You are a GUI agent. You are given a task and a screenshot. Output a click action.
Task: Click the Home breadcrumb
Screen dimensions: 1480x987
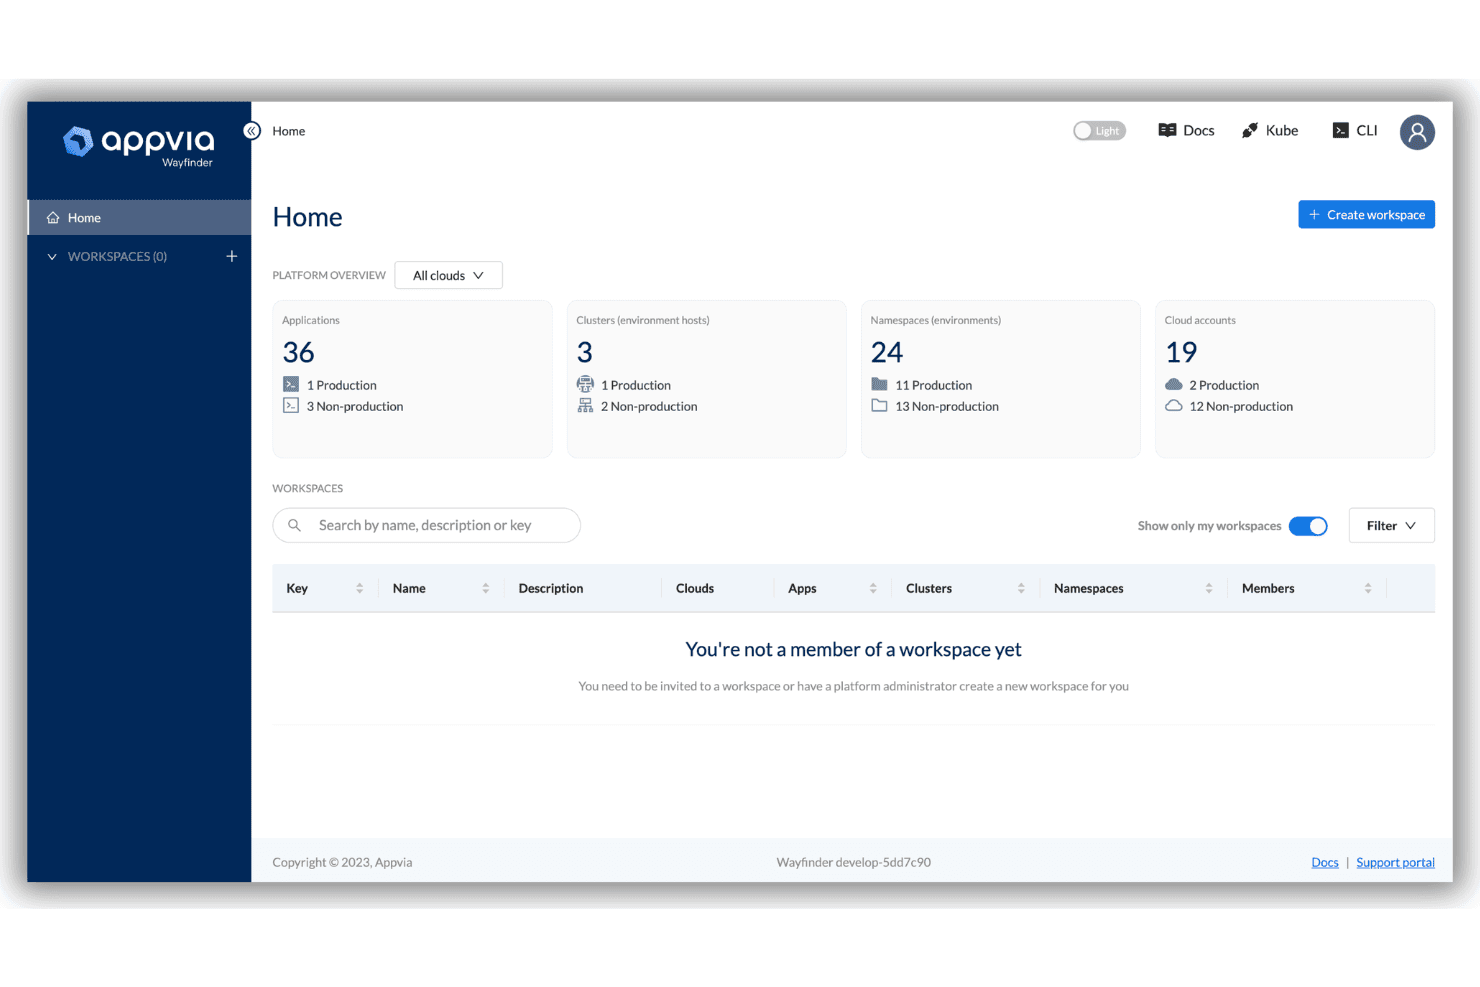[x=289, y=131]
